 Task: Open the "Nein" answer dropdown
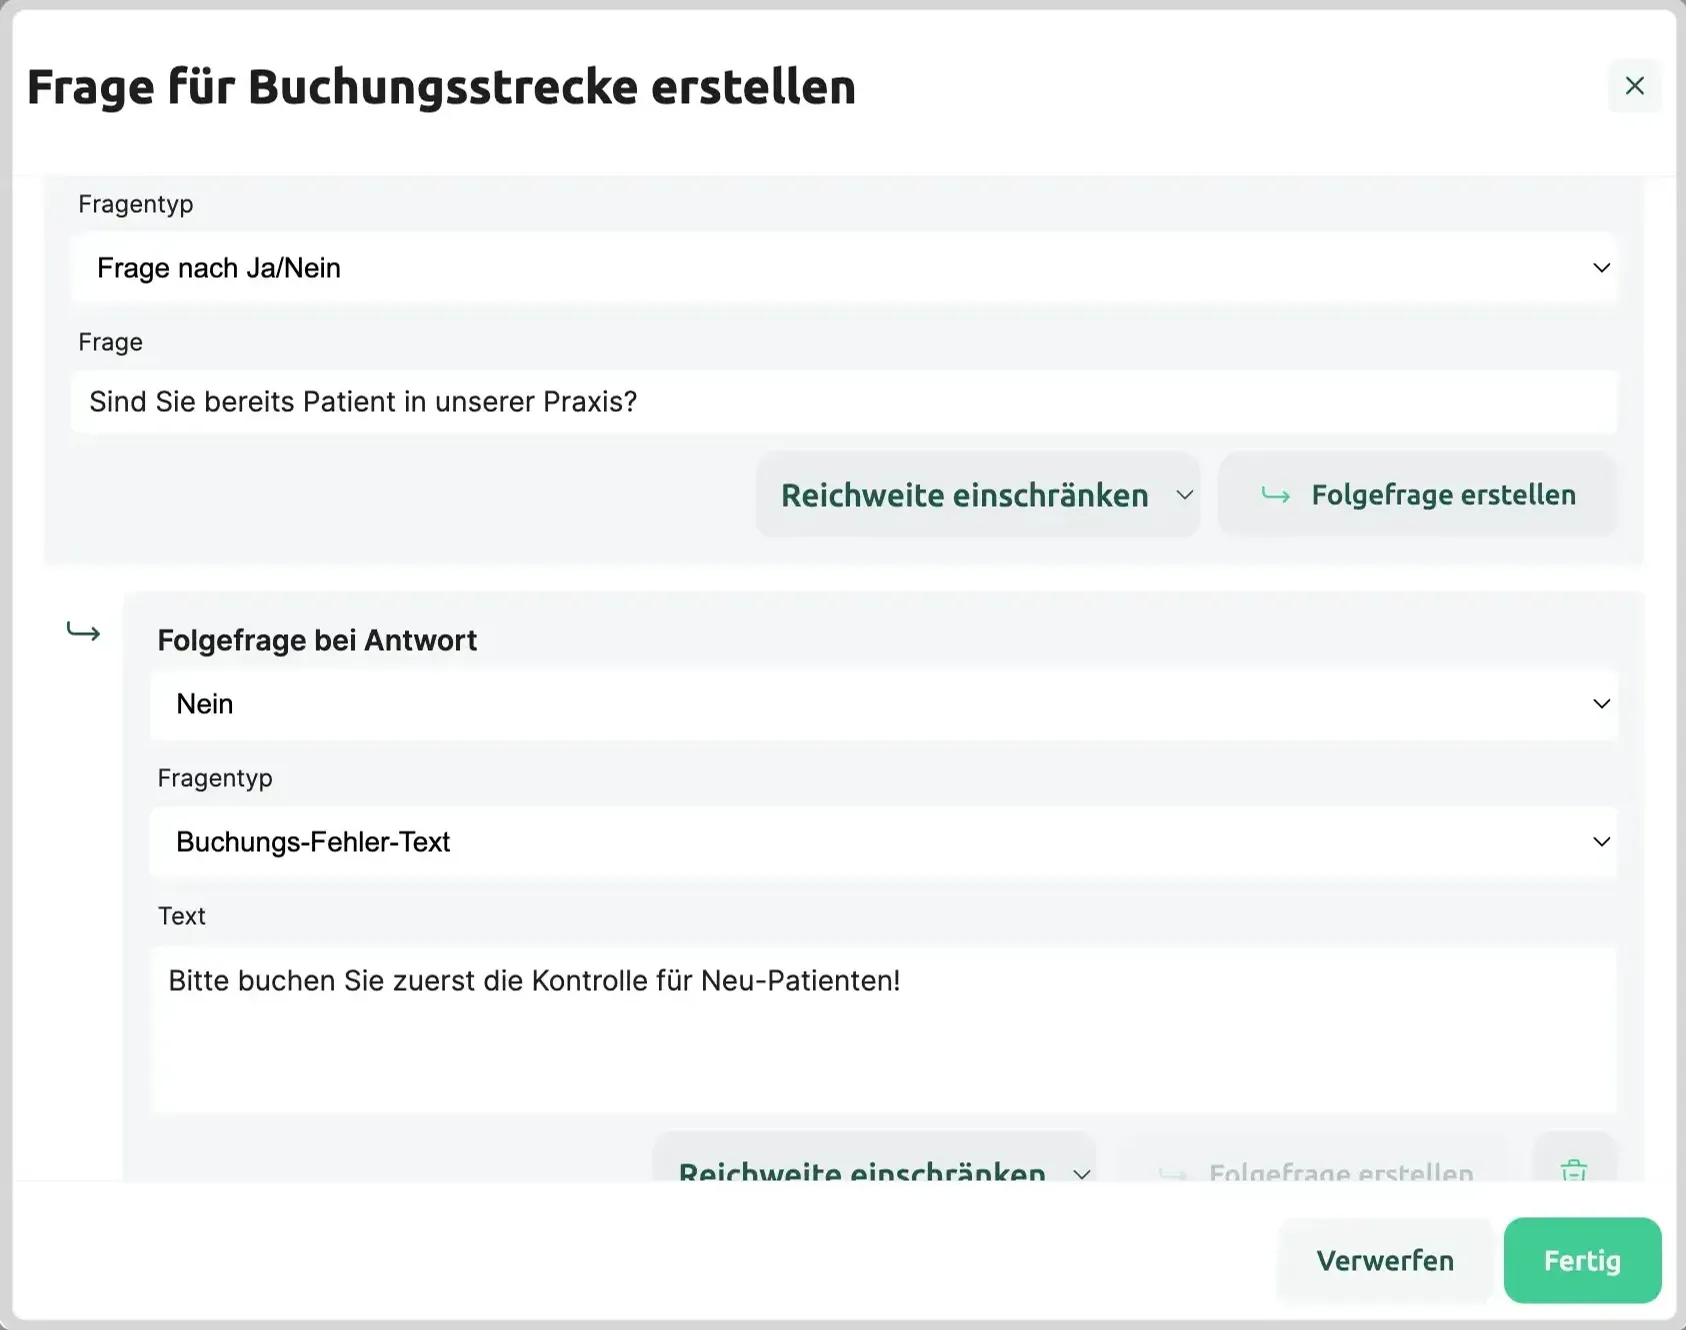(883, 704)
